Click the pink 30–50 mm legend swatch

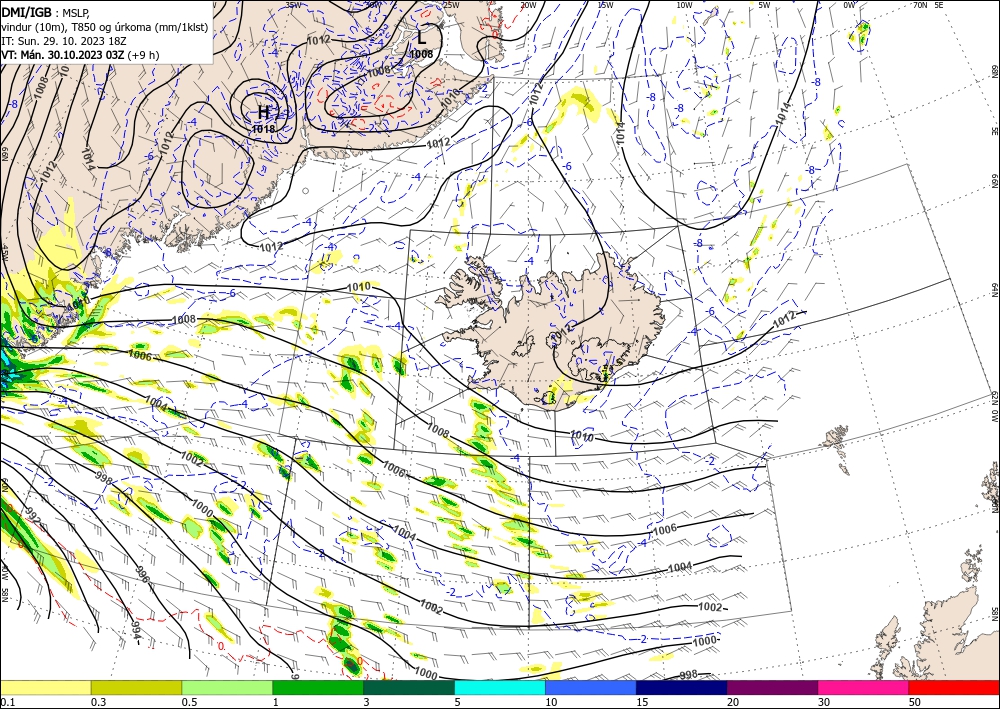click(x=864, y=687)
